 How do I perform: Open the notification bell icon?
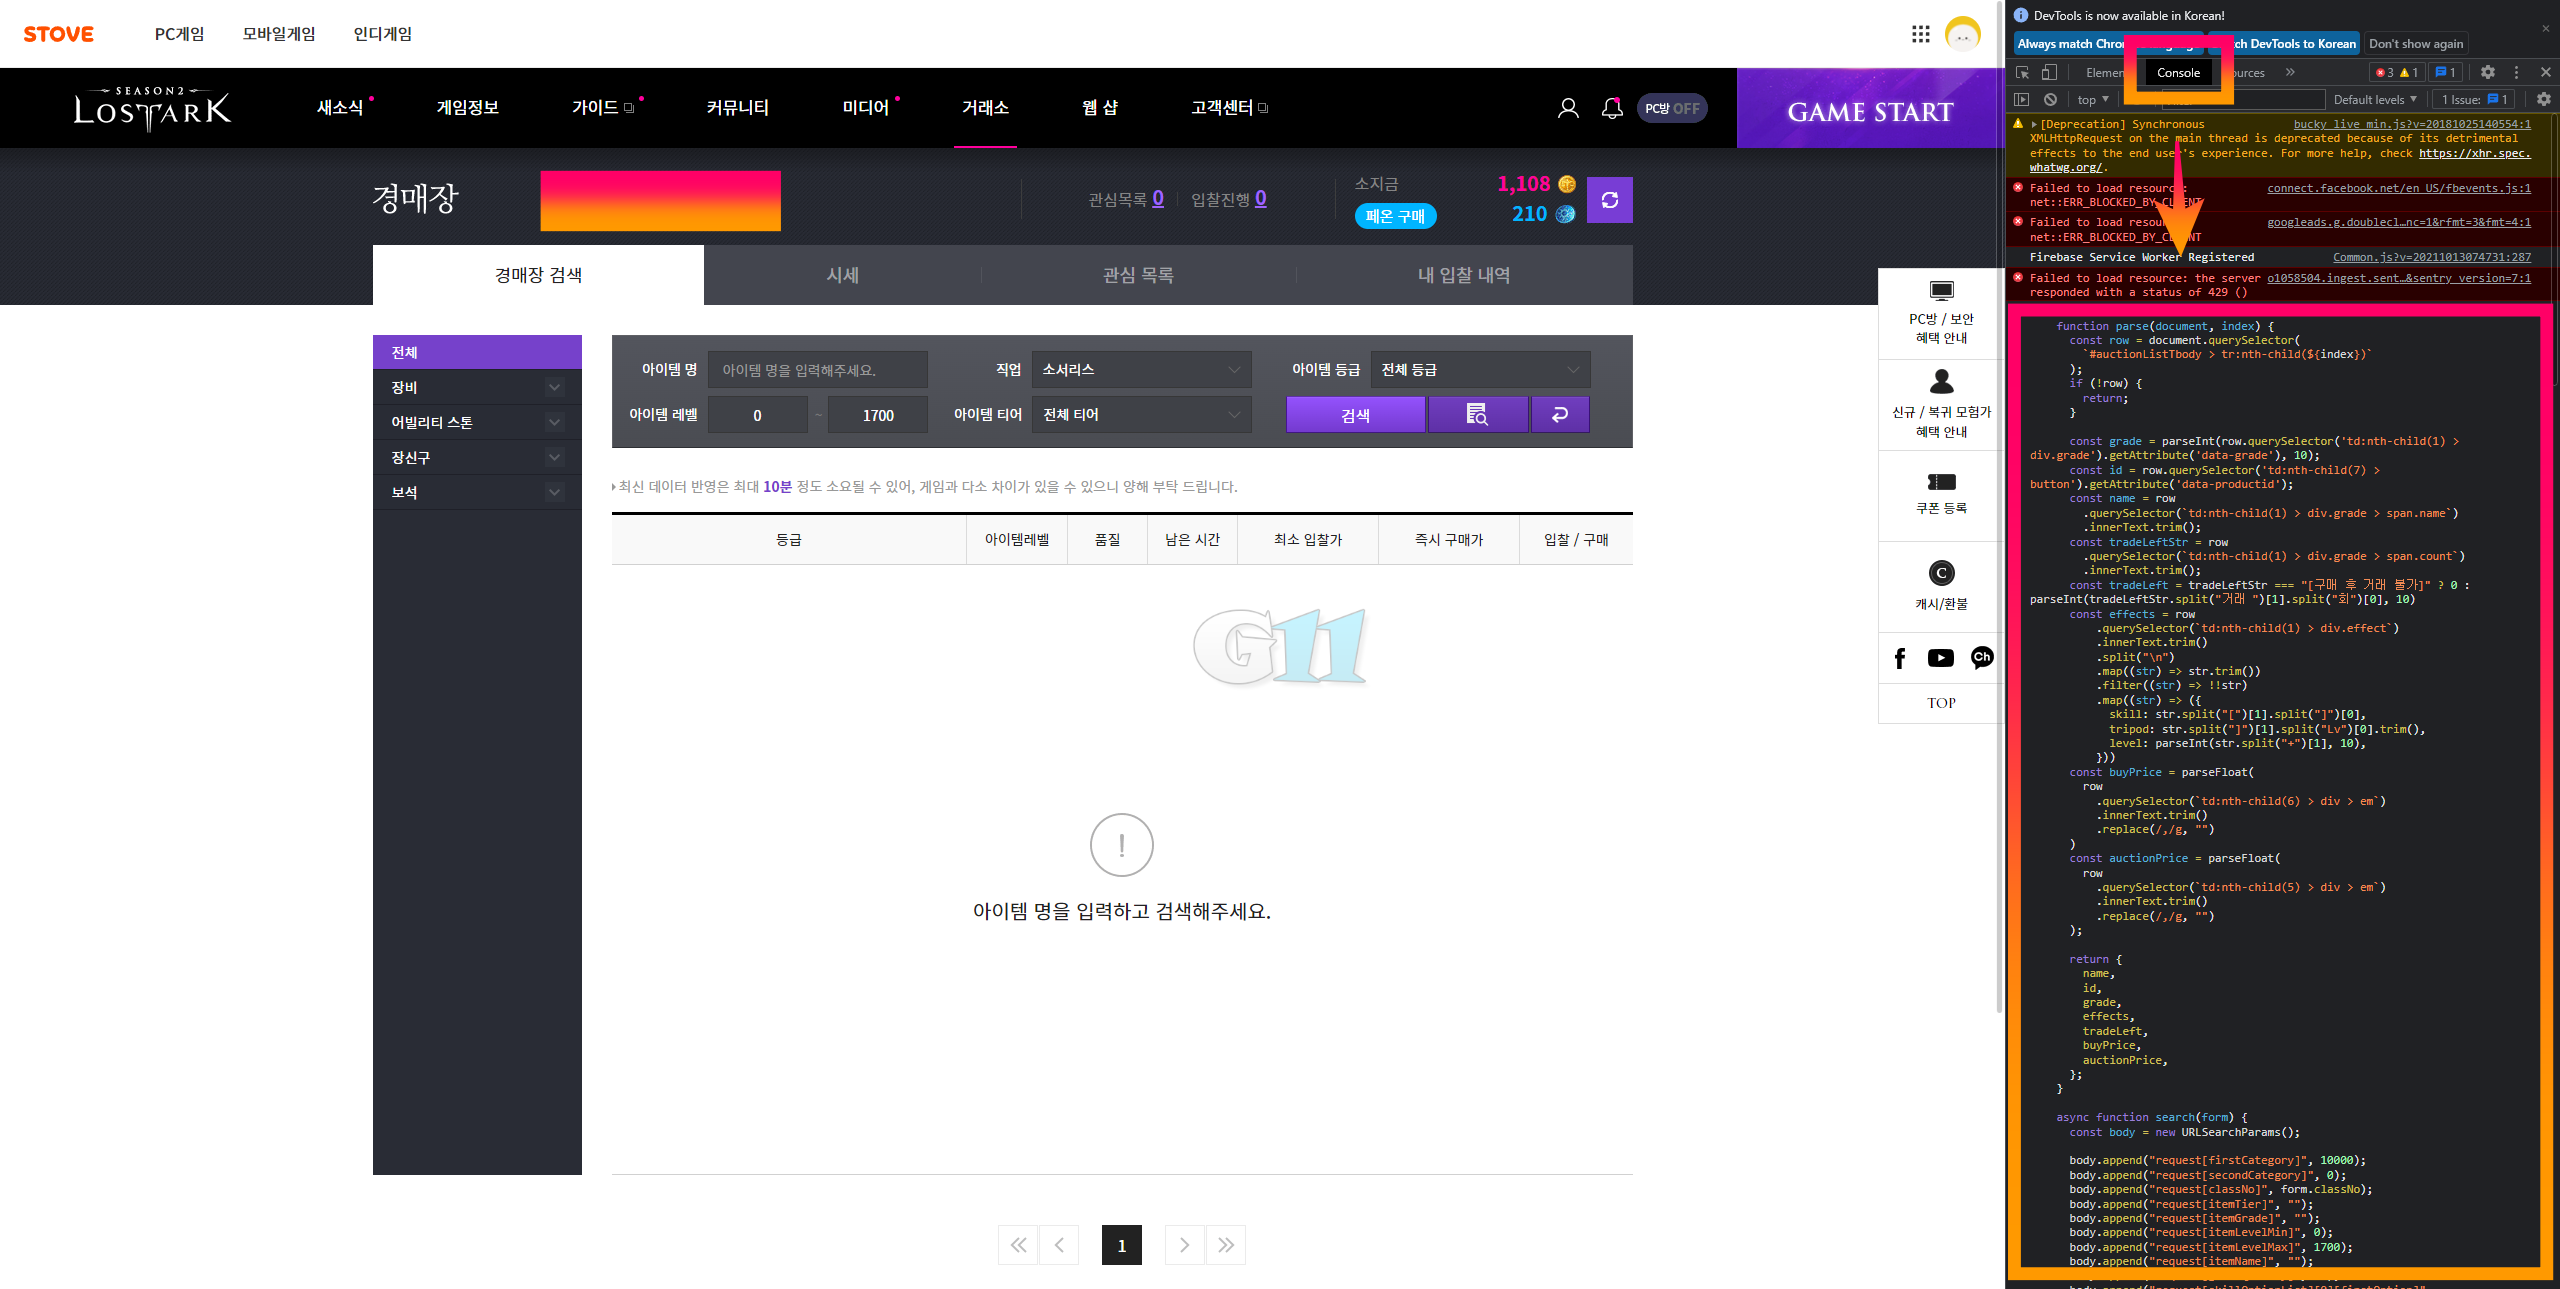pos(1612,108)
